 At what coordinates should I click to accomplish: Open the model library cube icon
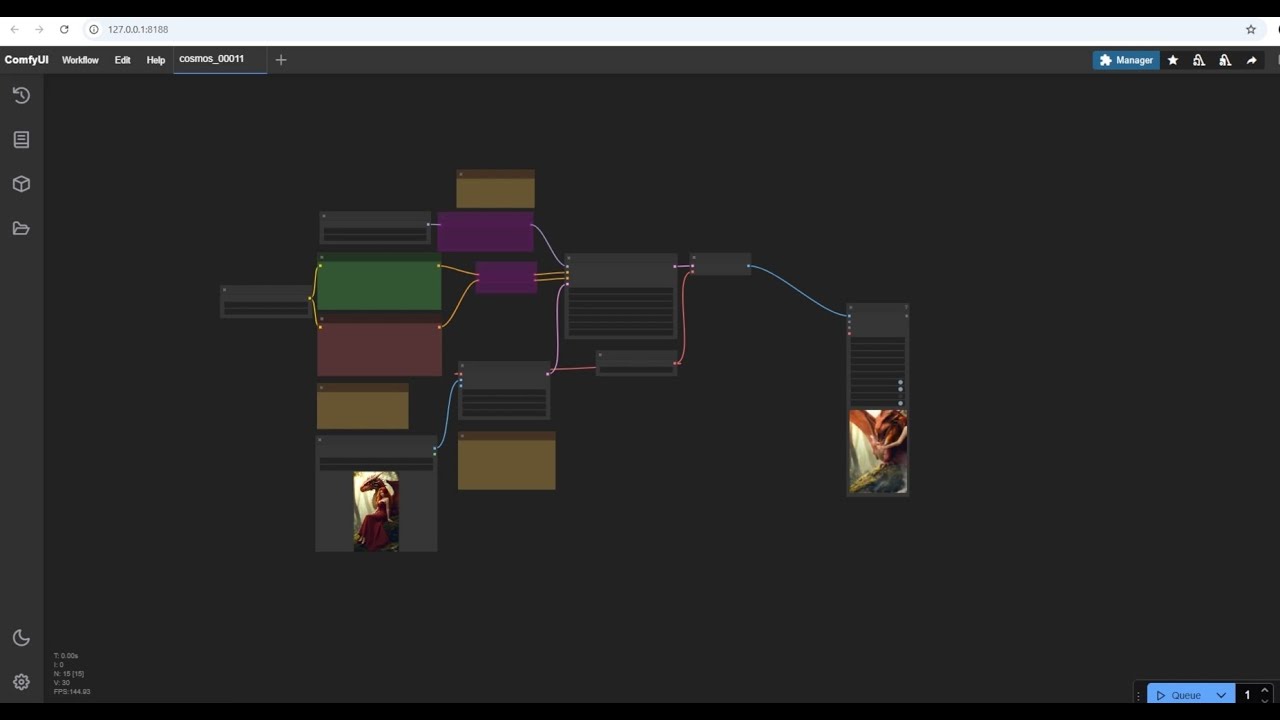pos(21,184)
